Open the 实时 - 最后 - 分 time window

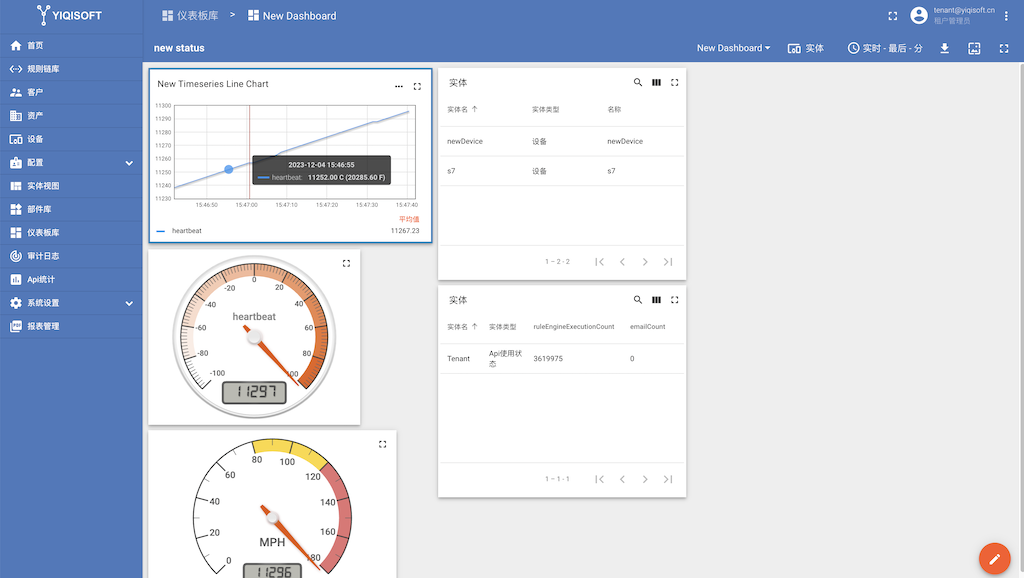884,48
